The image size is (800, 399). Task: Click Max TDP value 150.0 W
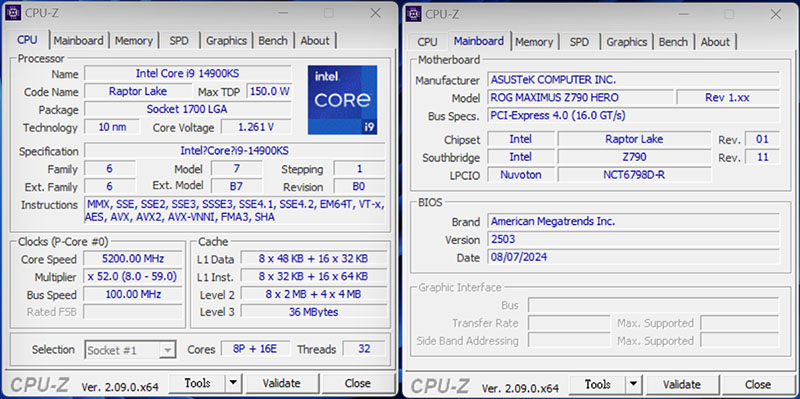pyautogui.click(x=269, y=91)
